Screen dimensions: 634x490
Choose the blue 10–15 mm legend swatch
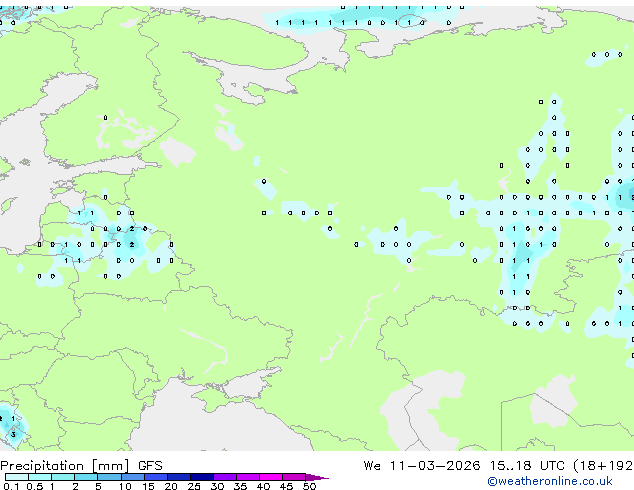tap(133, 477)
